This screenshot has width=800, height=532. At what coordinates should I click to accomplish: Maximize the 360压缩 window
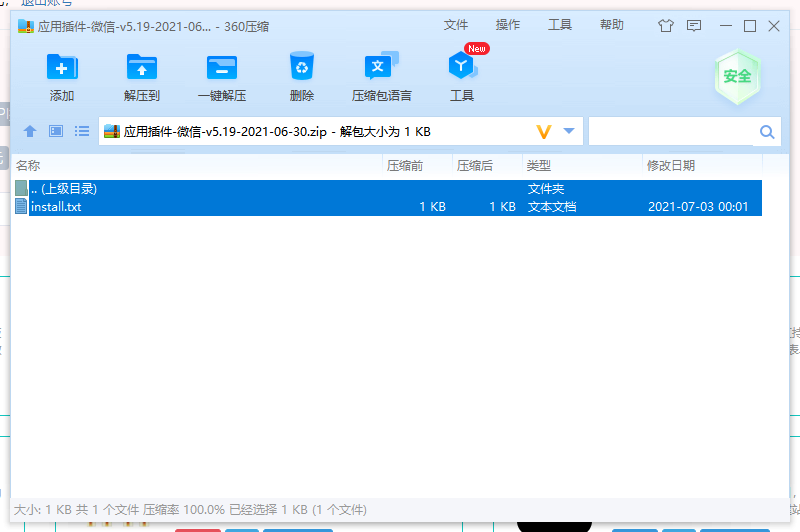click(x=749, y=26)
